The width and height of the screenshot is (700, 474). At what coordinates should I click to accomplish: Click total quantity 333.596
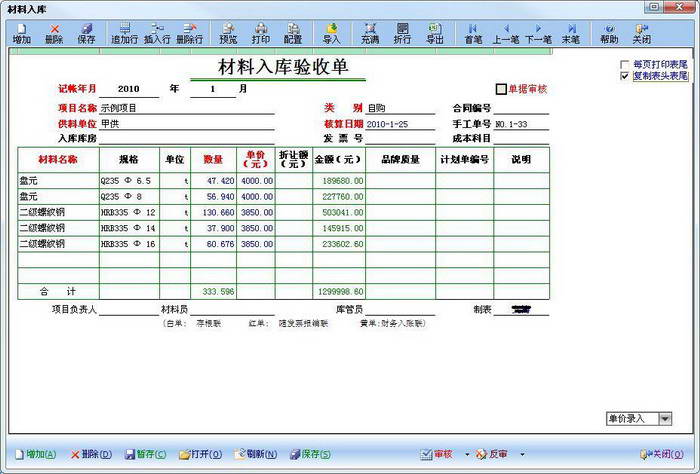pos(213,291)
